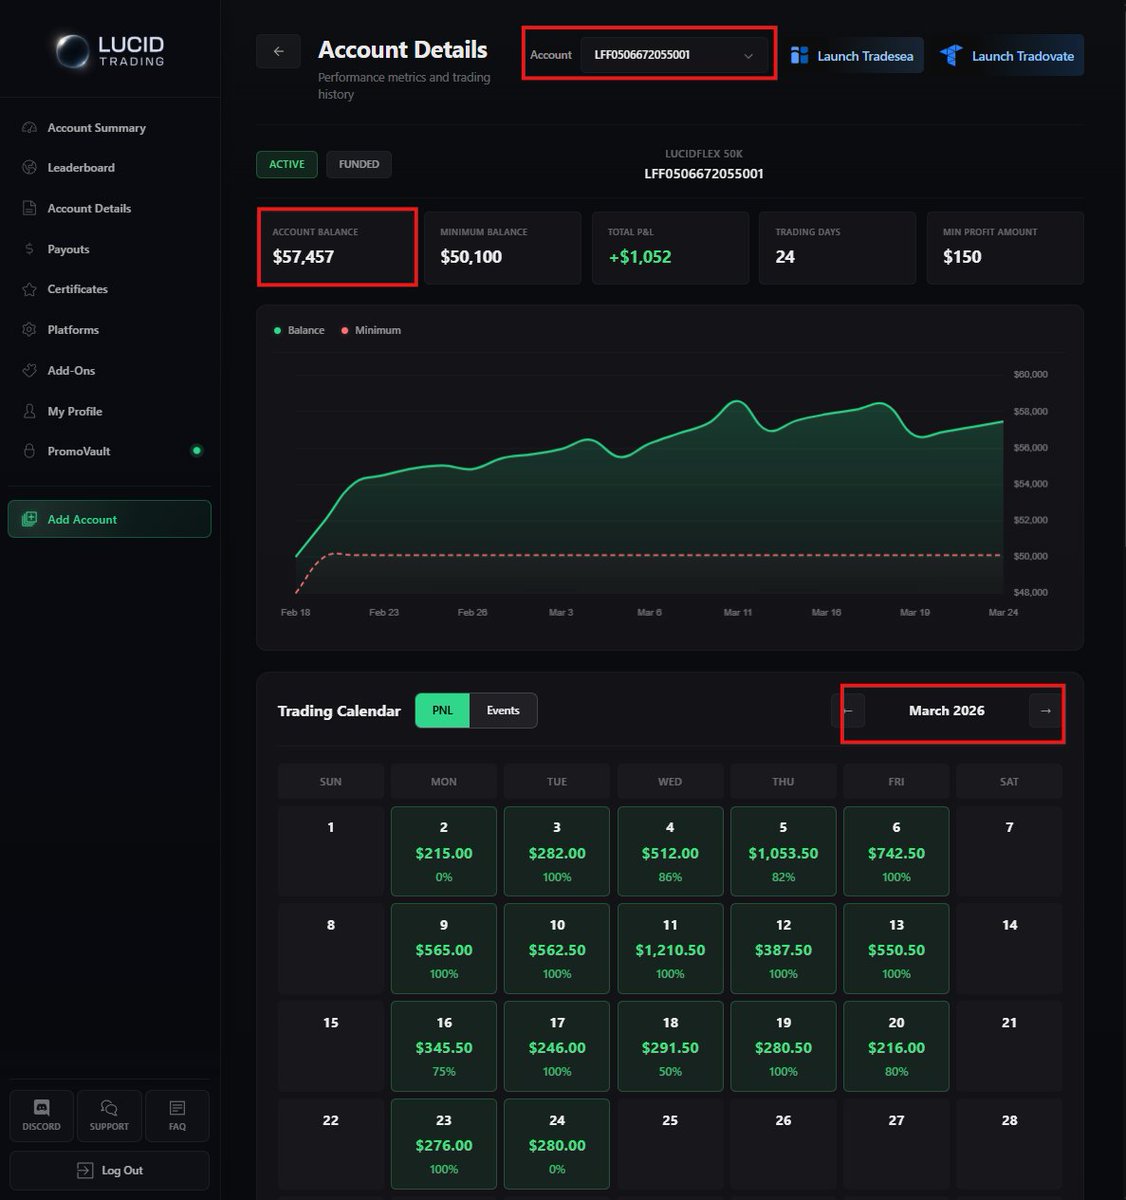1126x1200 pixels.
Task: Click the Add-Ons tag icon
Action: (x=29, y=370)
